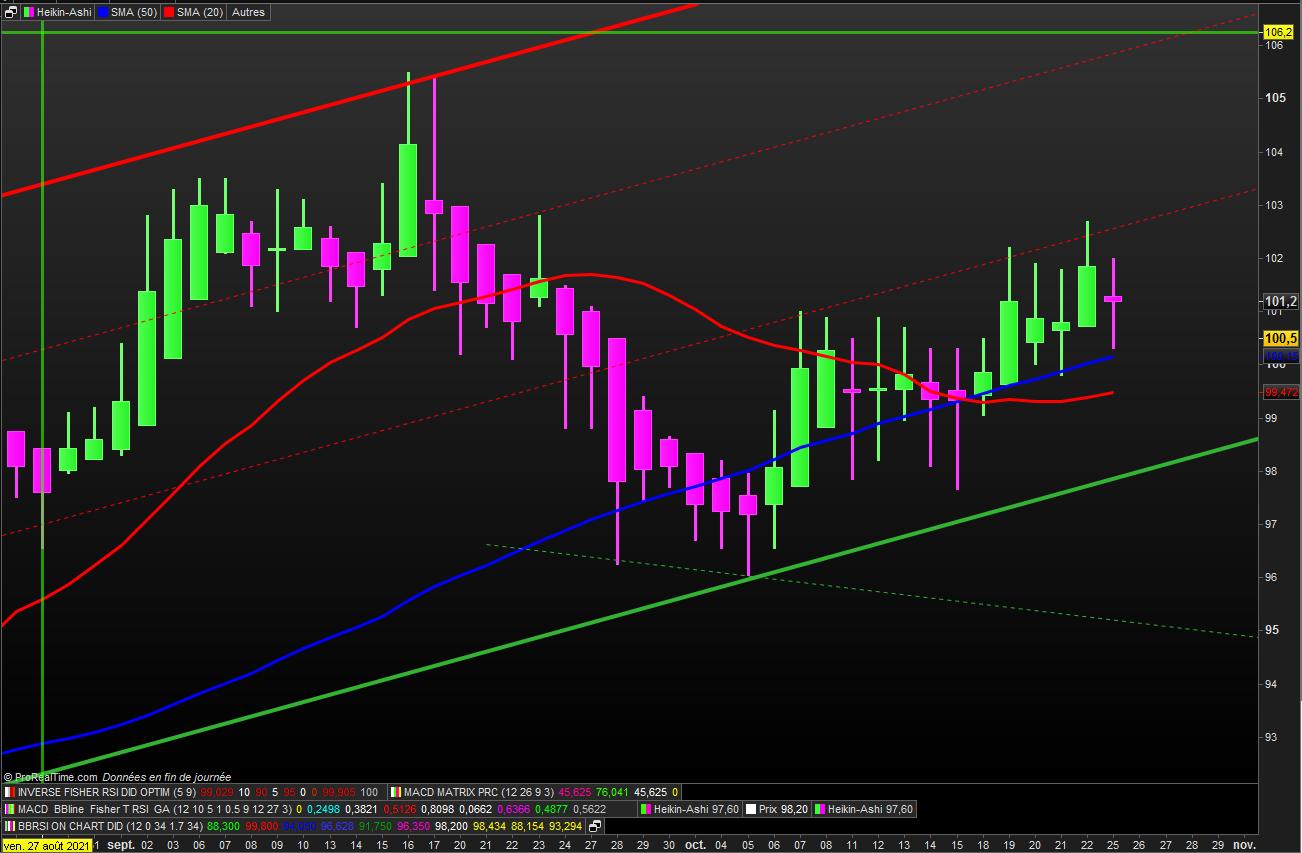Click the window detach icon beside Heikin-Ashi
The width and height of the screenshot is (1302, 853).
(x=11, y=12)
